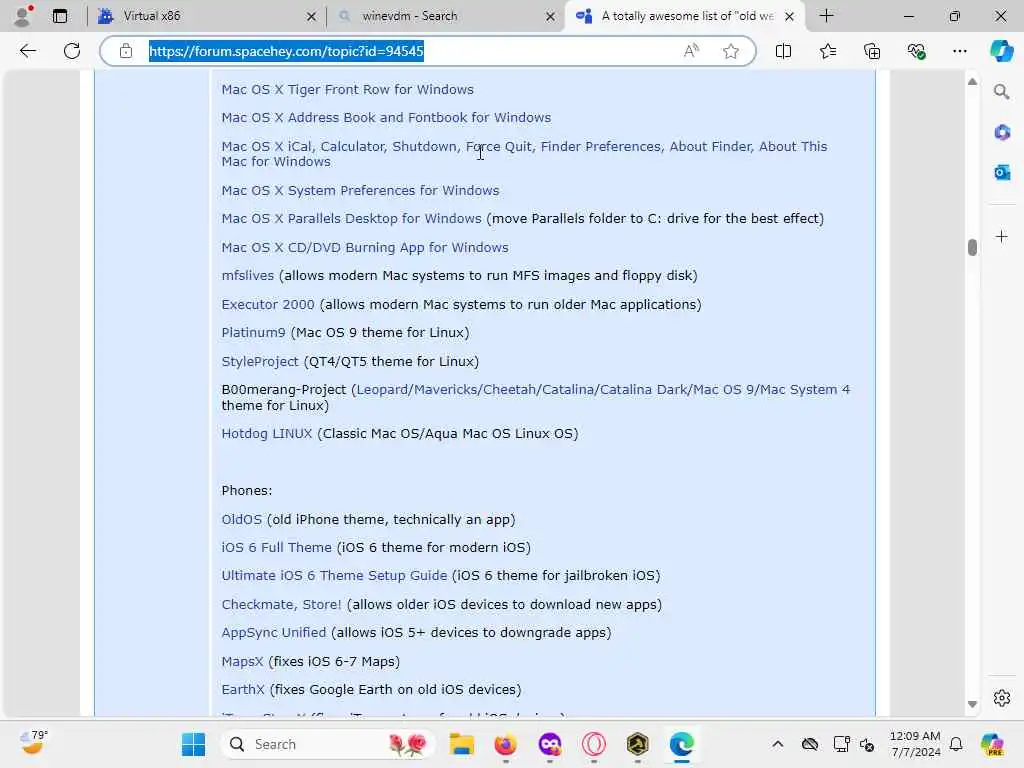Open Firefox from the taskbar
The height and width of the screenshot is (768, 1024).
[x=505, y=744]
